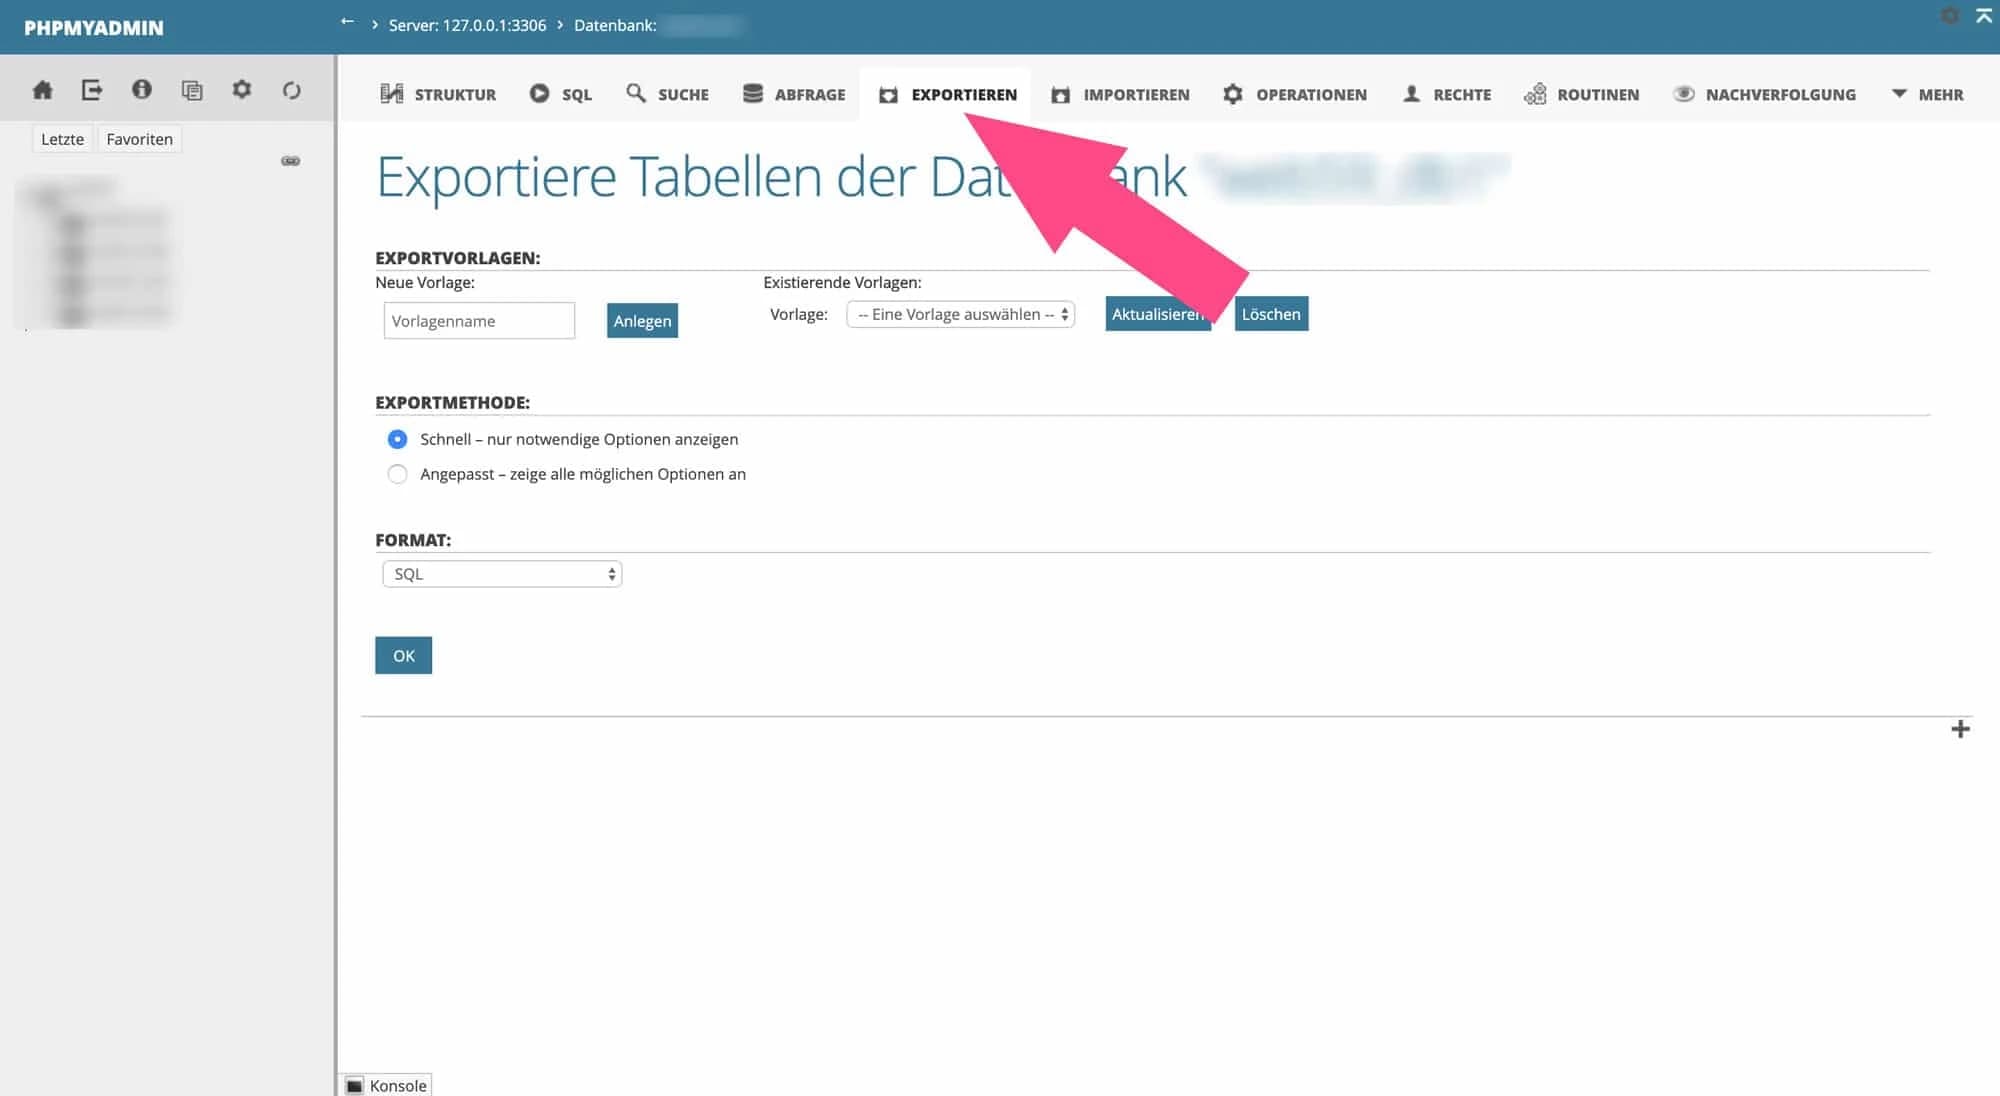Click the phpMyAdmin Home icon in the sidebar

click(x=42, y=89)
